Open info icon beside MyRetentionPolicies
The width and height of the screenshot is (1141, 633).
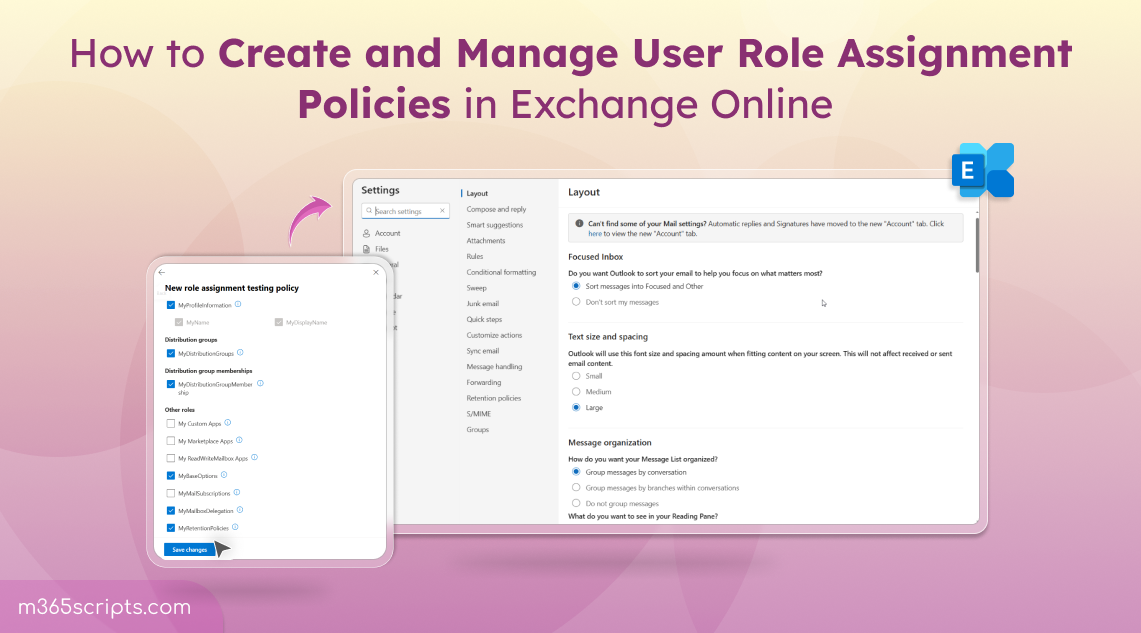pos(235,528)
